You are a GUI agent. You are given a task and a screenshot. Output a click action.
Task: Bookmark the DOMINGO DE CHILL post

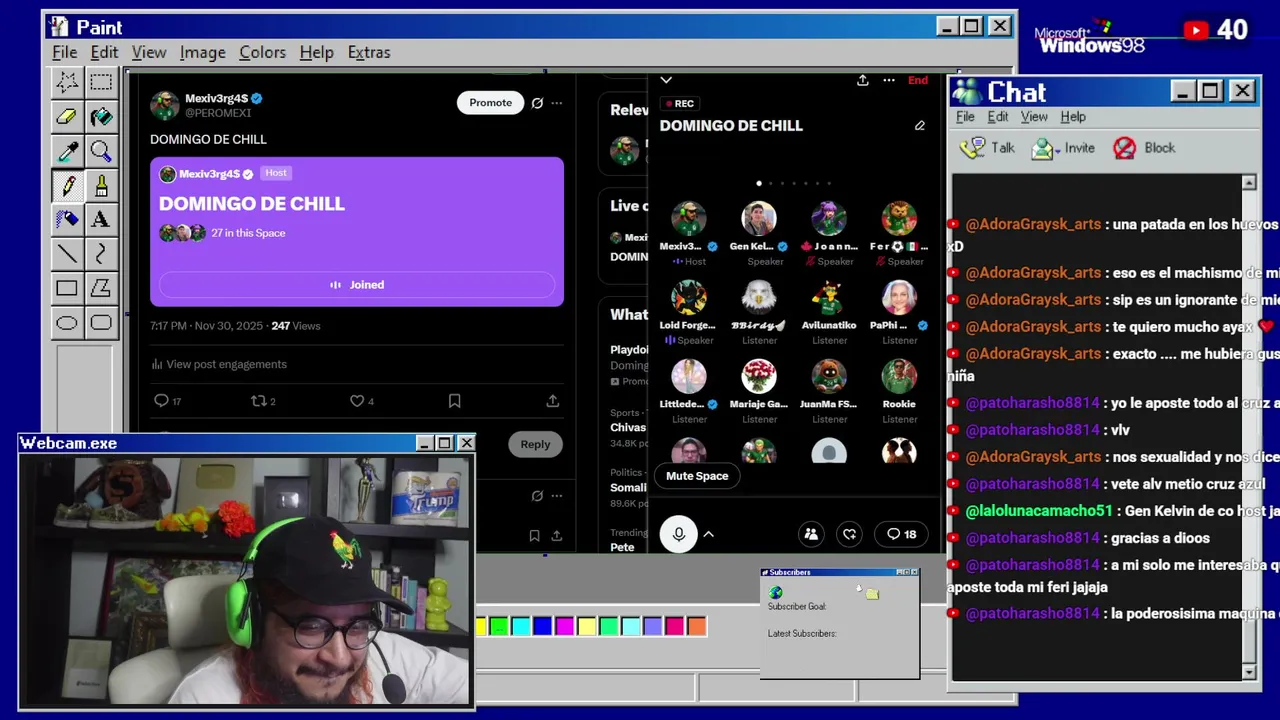click(454, 401)
